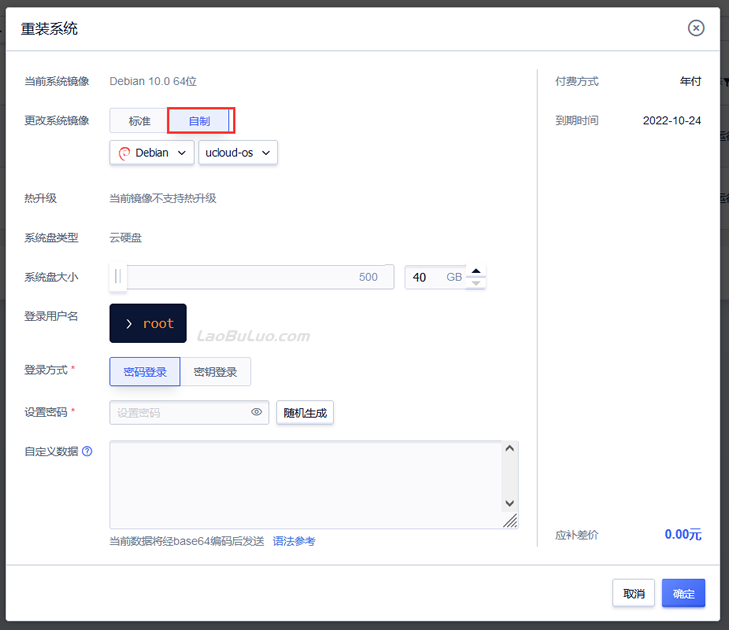Click inside the custom data textarea
729x630 pixels.
pyautogui.click(x=305, y=484)
